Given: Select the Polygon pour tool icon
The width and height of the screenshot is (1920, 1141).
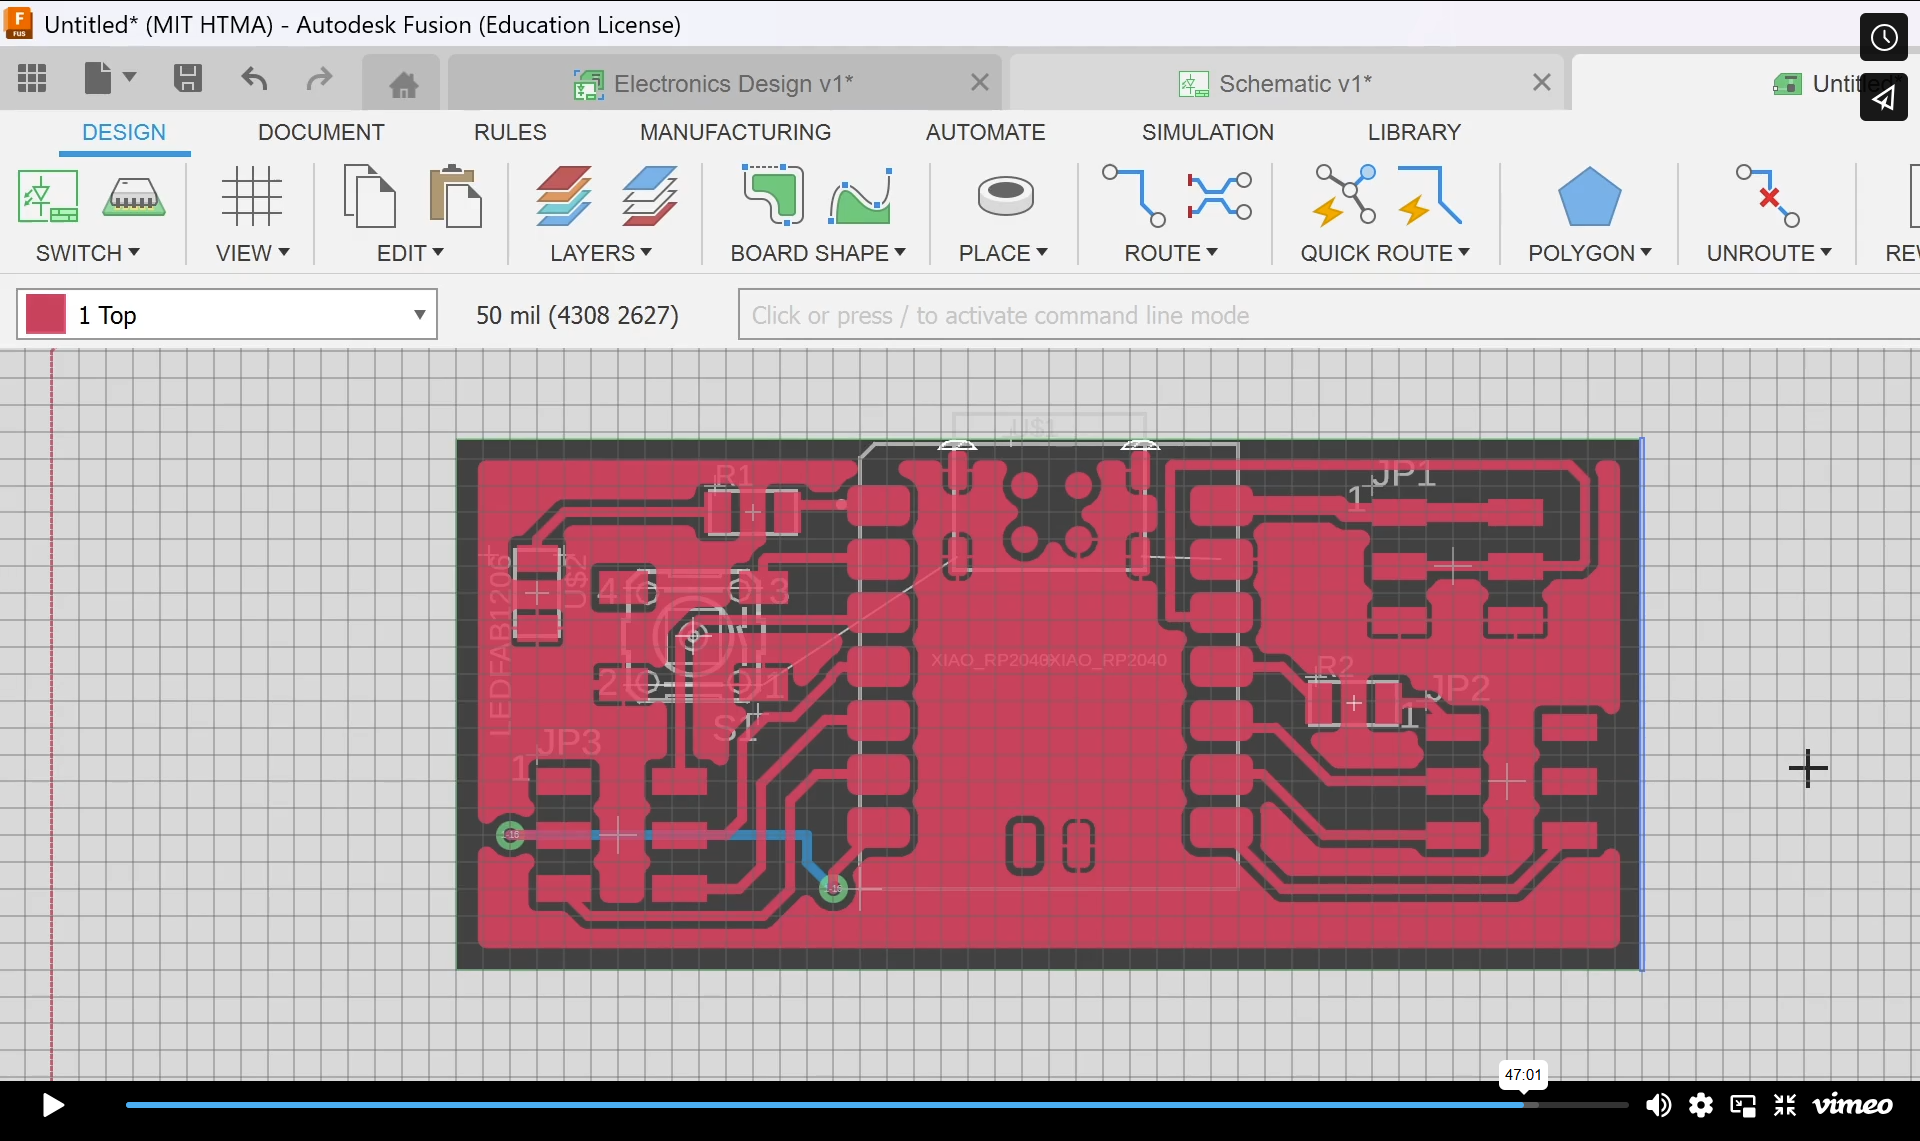Looking at the screenshot, I should (x=1588, y=196).
